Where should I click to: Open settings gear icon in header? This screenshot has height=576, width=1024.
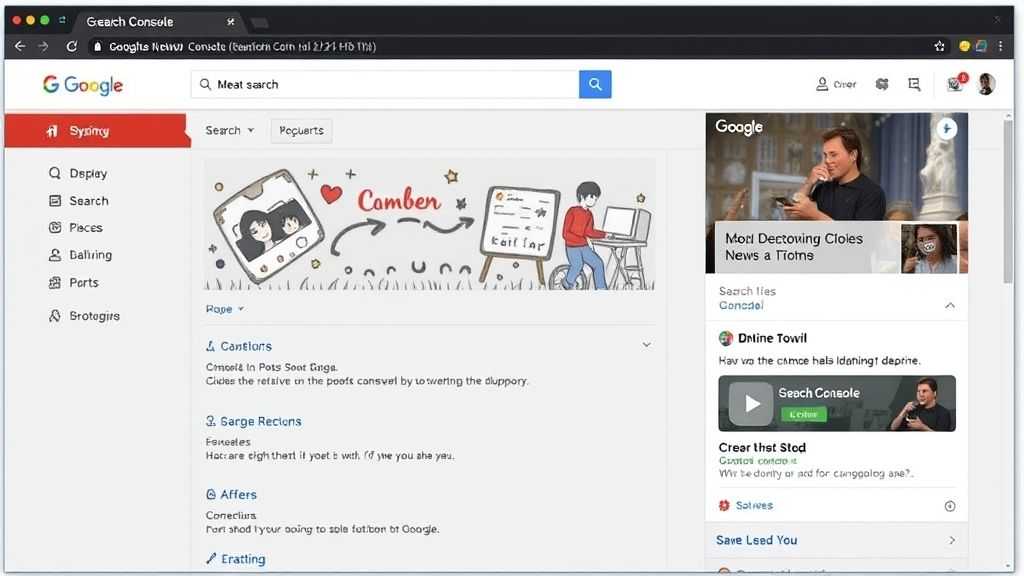tap(882, 84)
